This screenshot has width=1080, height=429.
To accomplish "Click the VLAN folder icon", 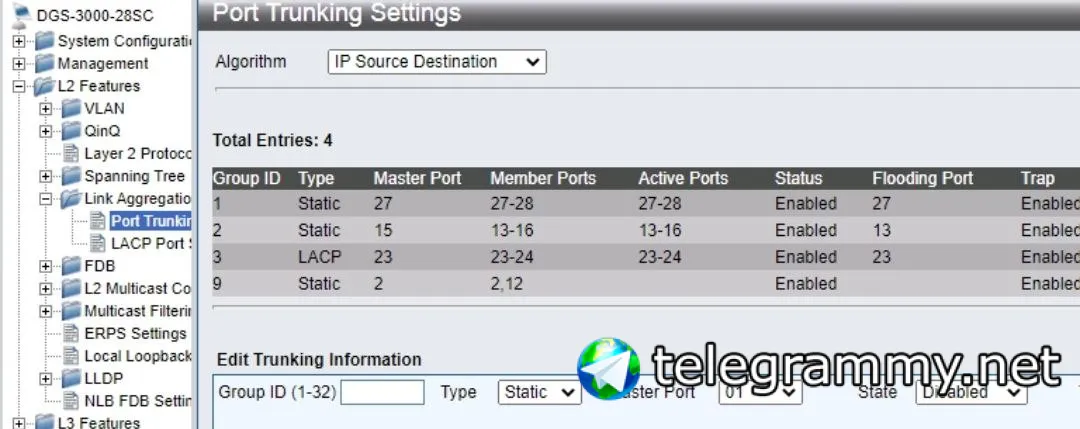I will click(x=71, y=109).
